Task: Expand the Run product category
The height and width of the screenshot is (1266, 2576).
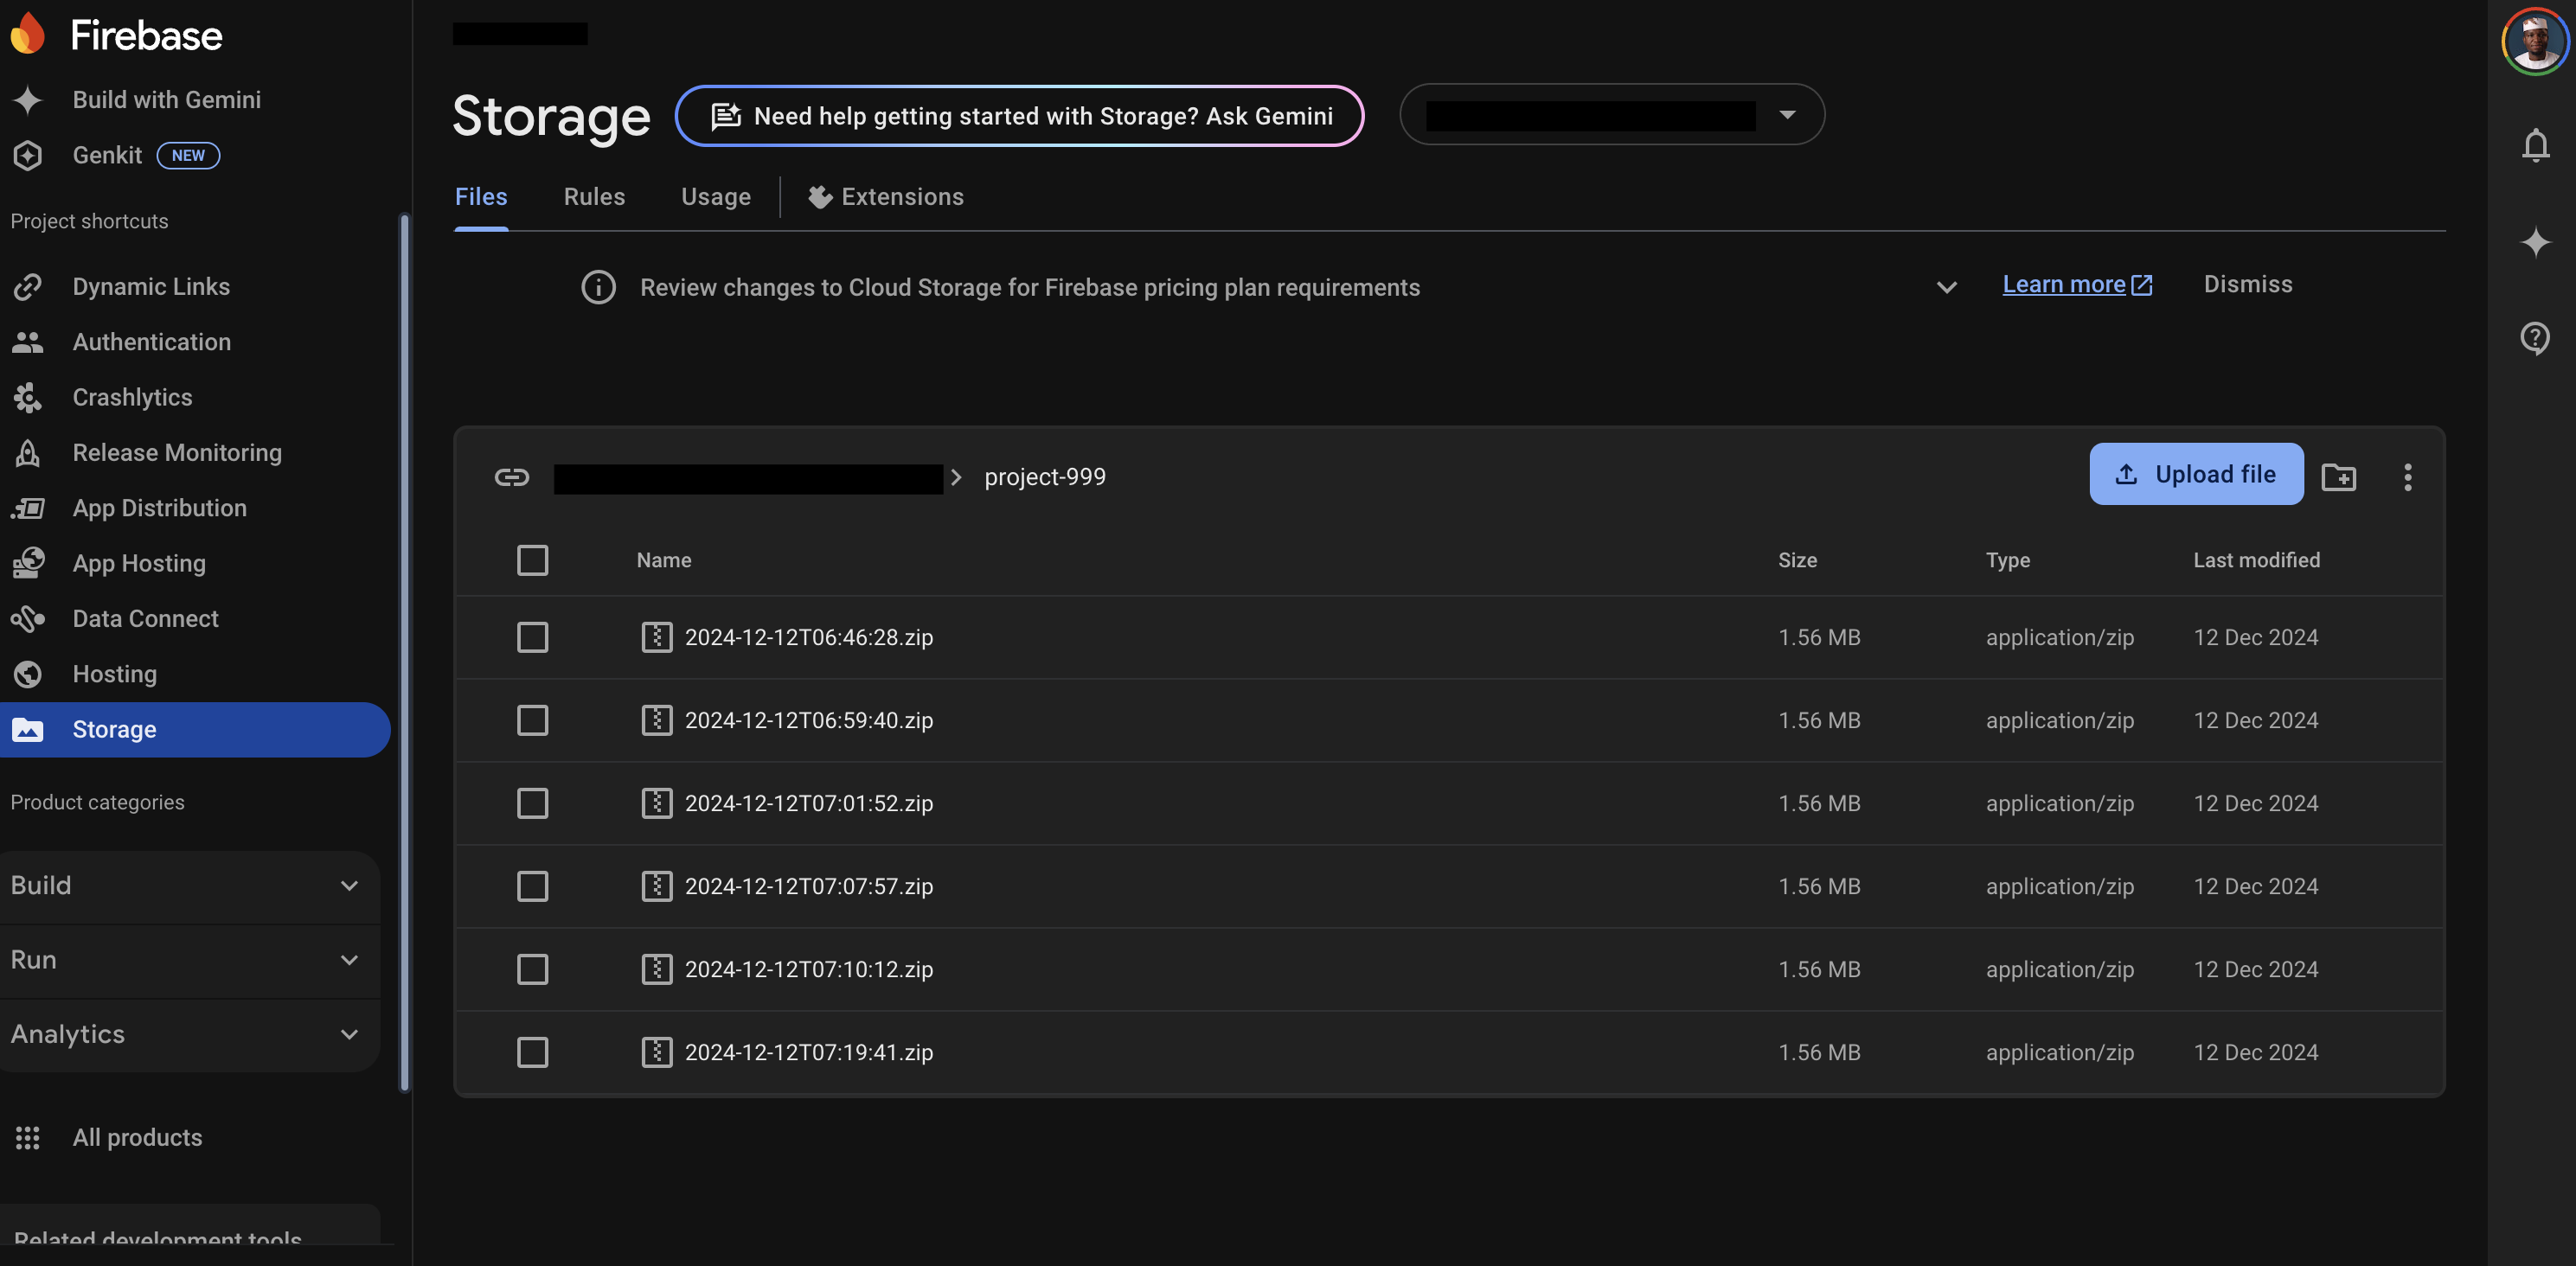Action: [x=190, y=960]
